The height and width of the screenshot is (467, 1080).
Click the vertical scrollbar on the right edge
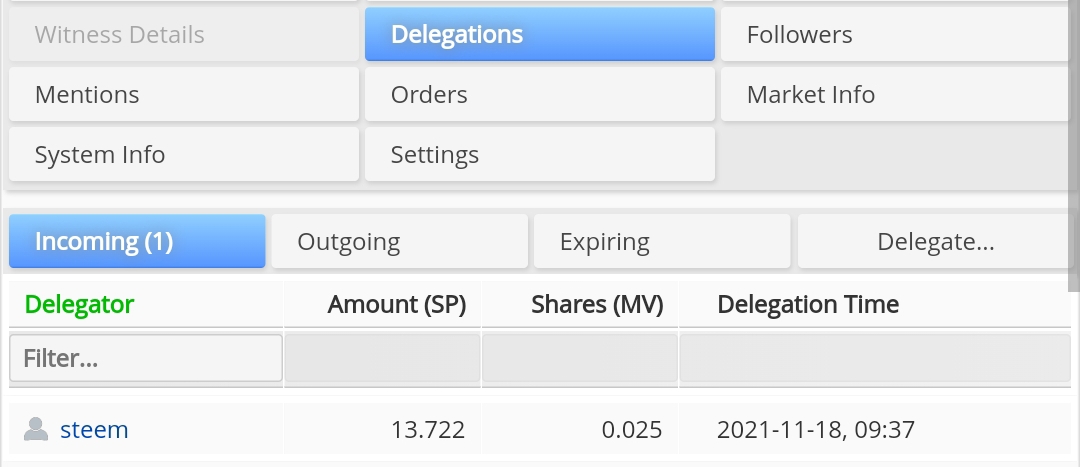[1074, 145]
